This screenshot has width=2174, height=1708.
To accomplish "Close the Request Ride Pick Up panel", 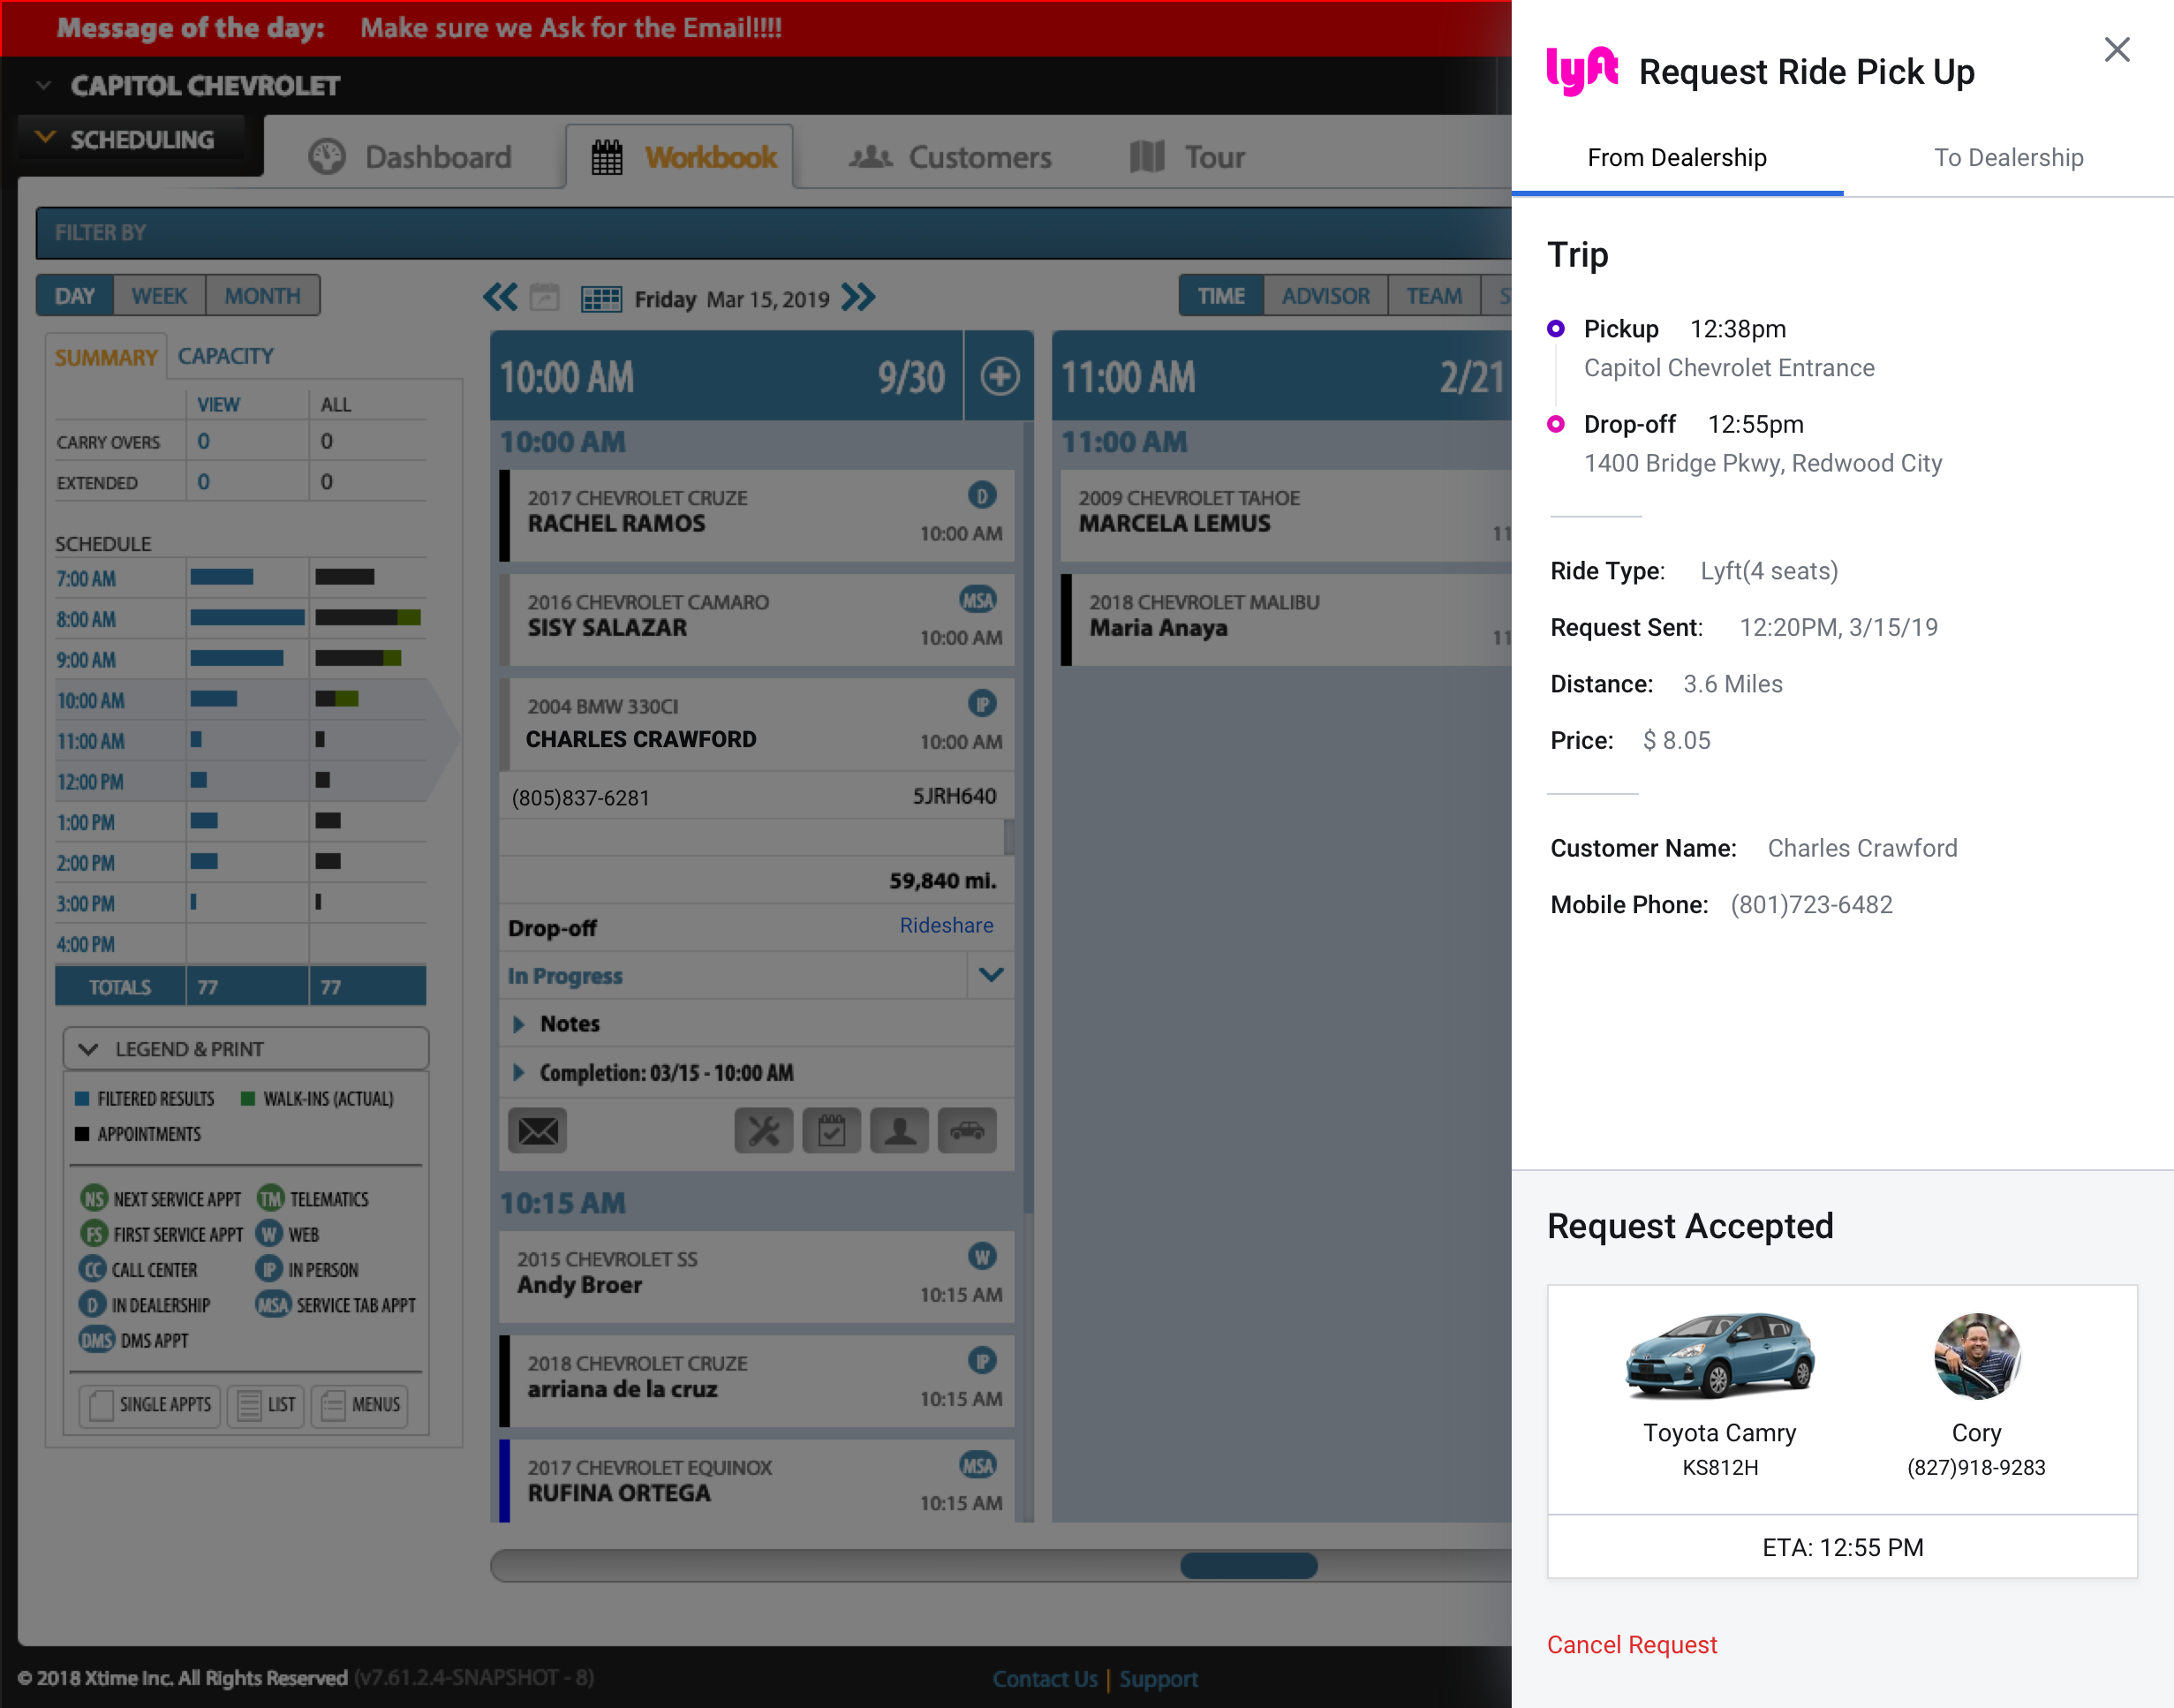I will tap(2116, 50).
